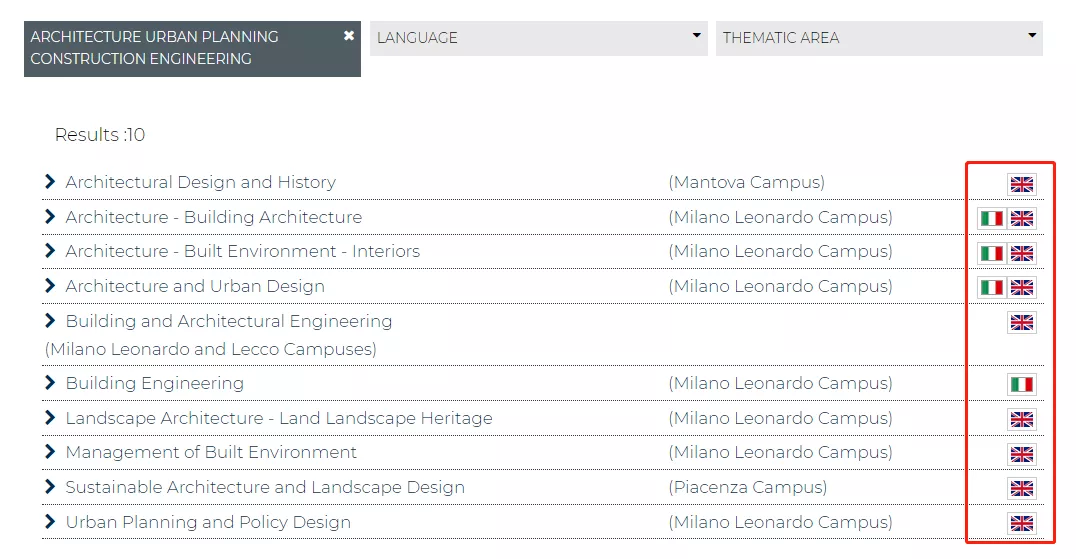Click UK flag for Urban Planning and Policy Design
The image size is (1076, 559).
coord(1021,524)
